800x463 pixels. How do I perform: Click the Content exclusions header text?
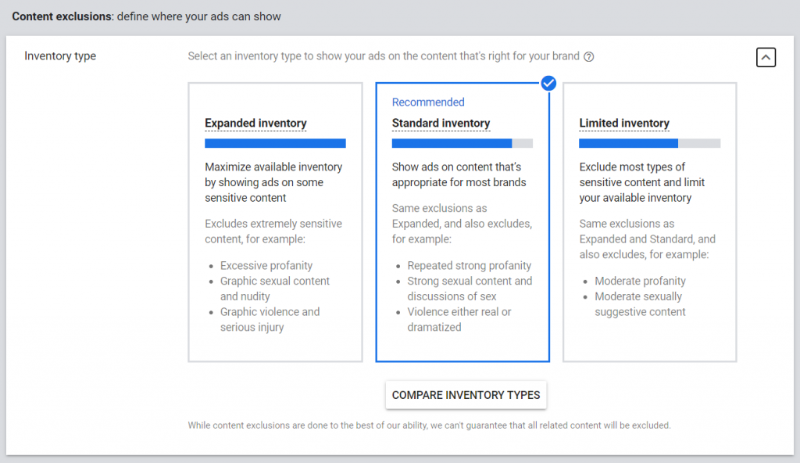tap(146, 17)
